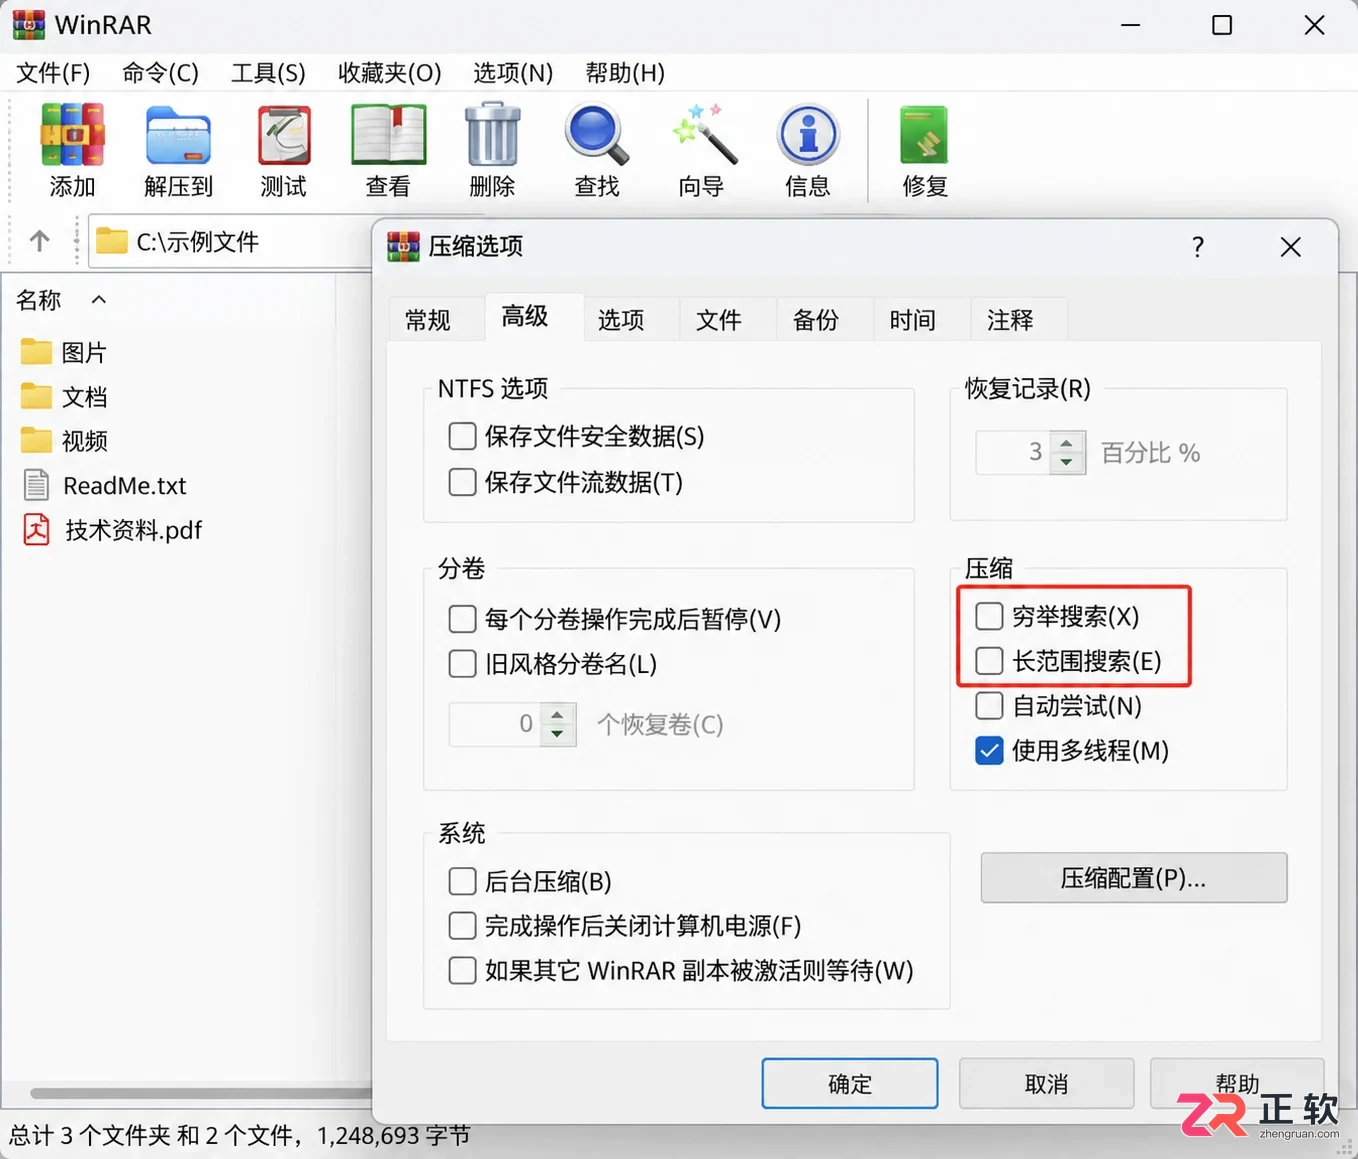
Task: Switch to the 常规 tab
Action: (428, 320)
